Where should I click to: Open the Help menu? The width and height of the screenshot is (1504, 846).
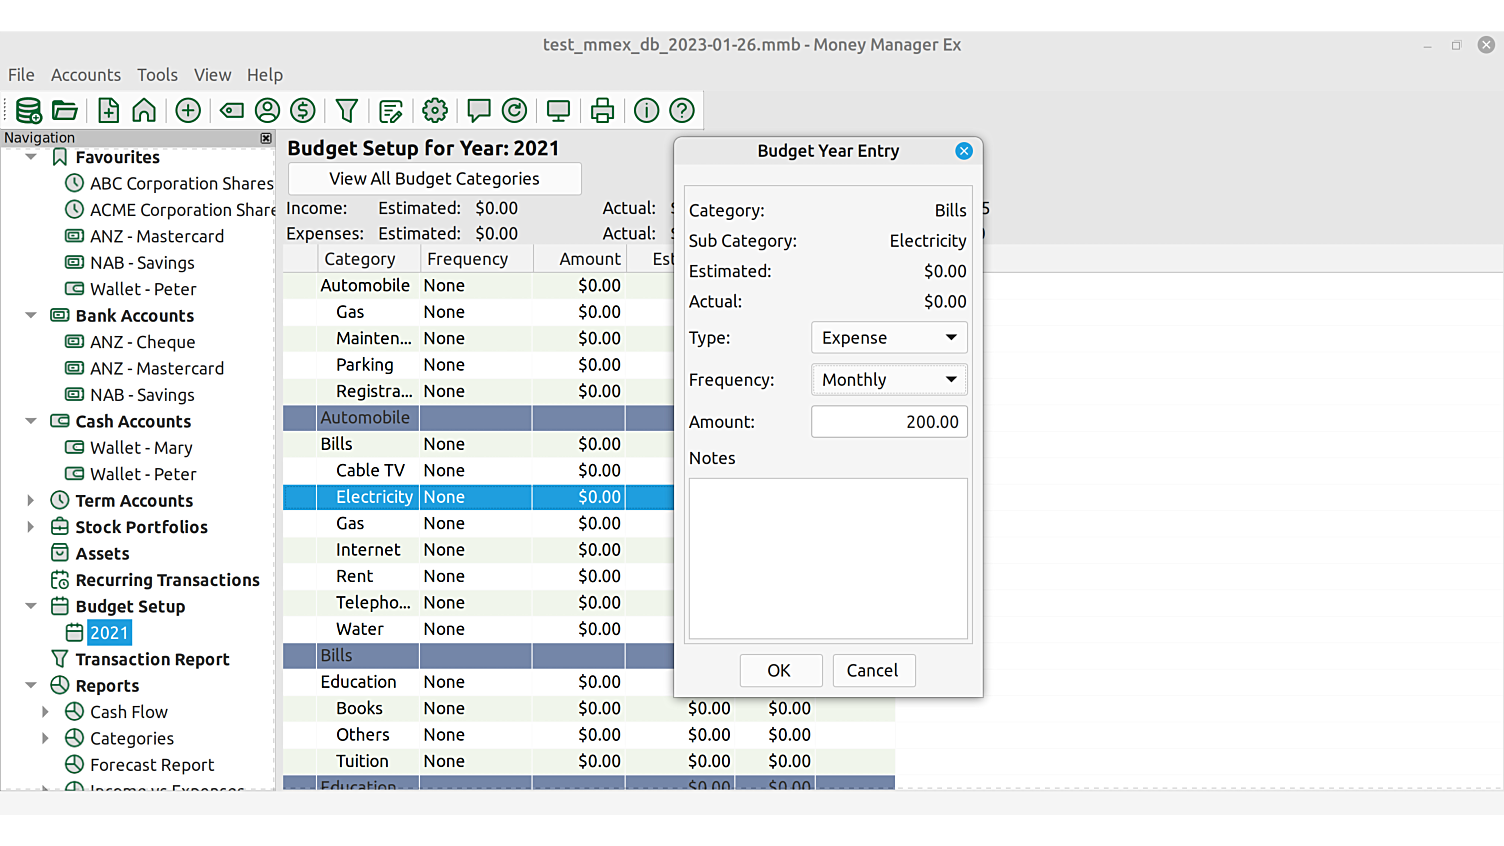click(265, 75)
